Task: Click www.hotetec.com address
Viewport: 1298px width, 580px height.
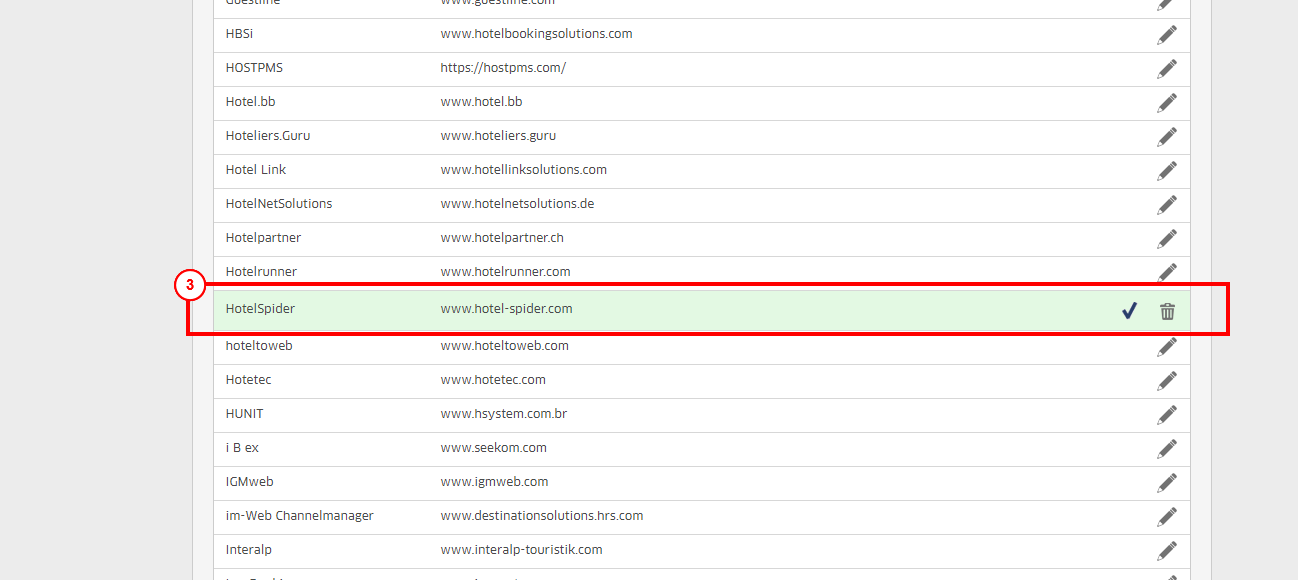Action: coord(493,380)
